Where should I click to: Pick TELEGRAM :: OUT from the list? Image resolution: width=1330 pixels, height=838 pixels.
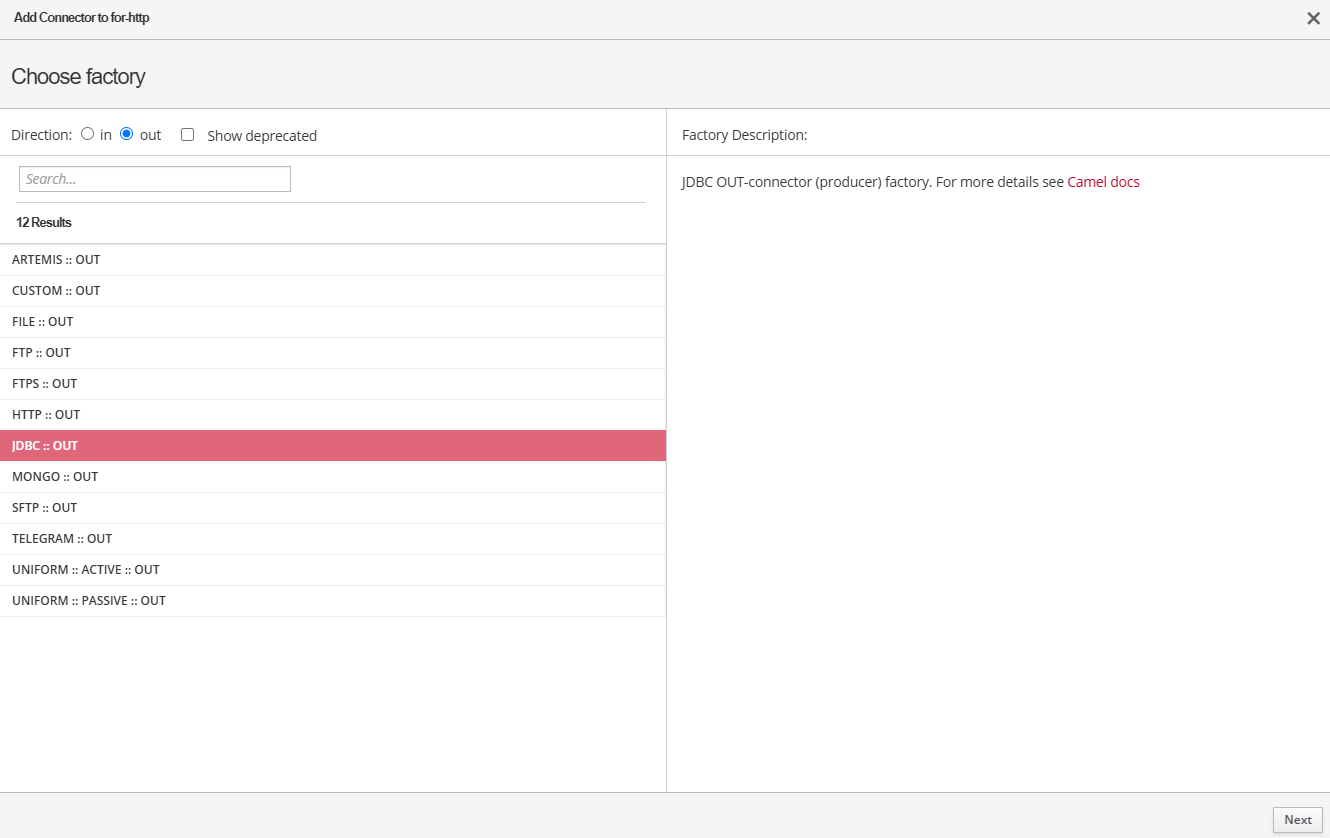coord(62,539)
